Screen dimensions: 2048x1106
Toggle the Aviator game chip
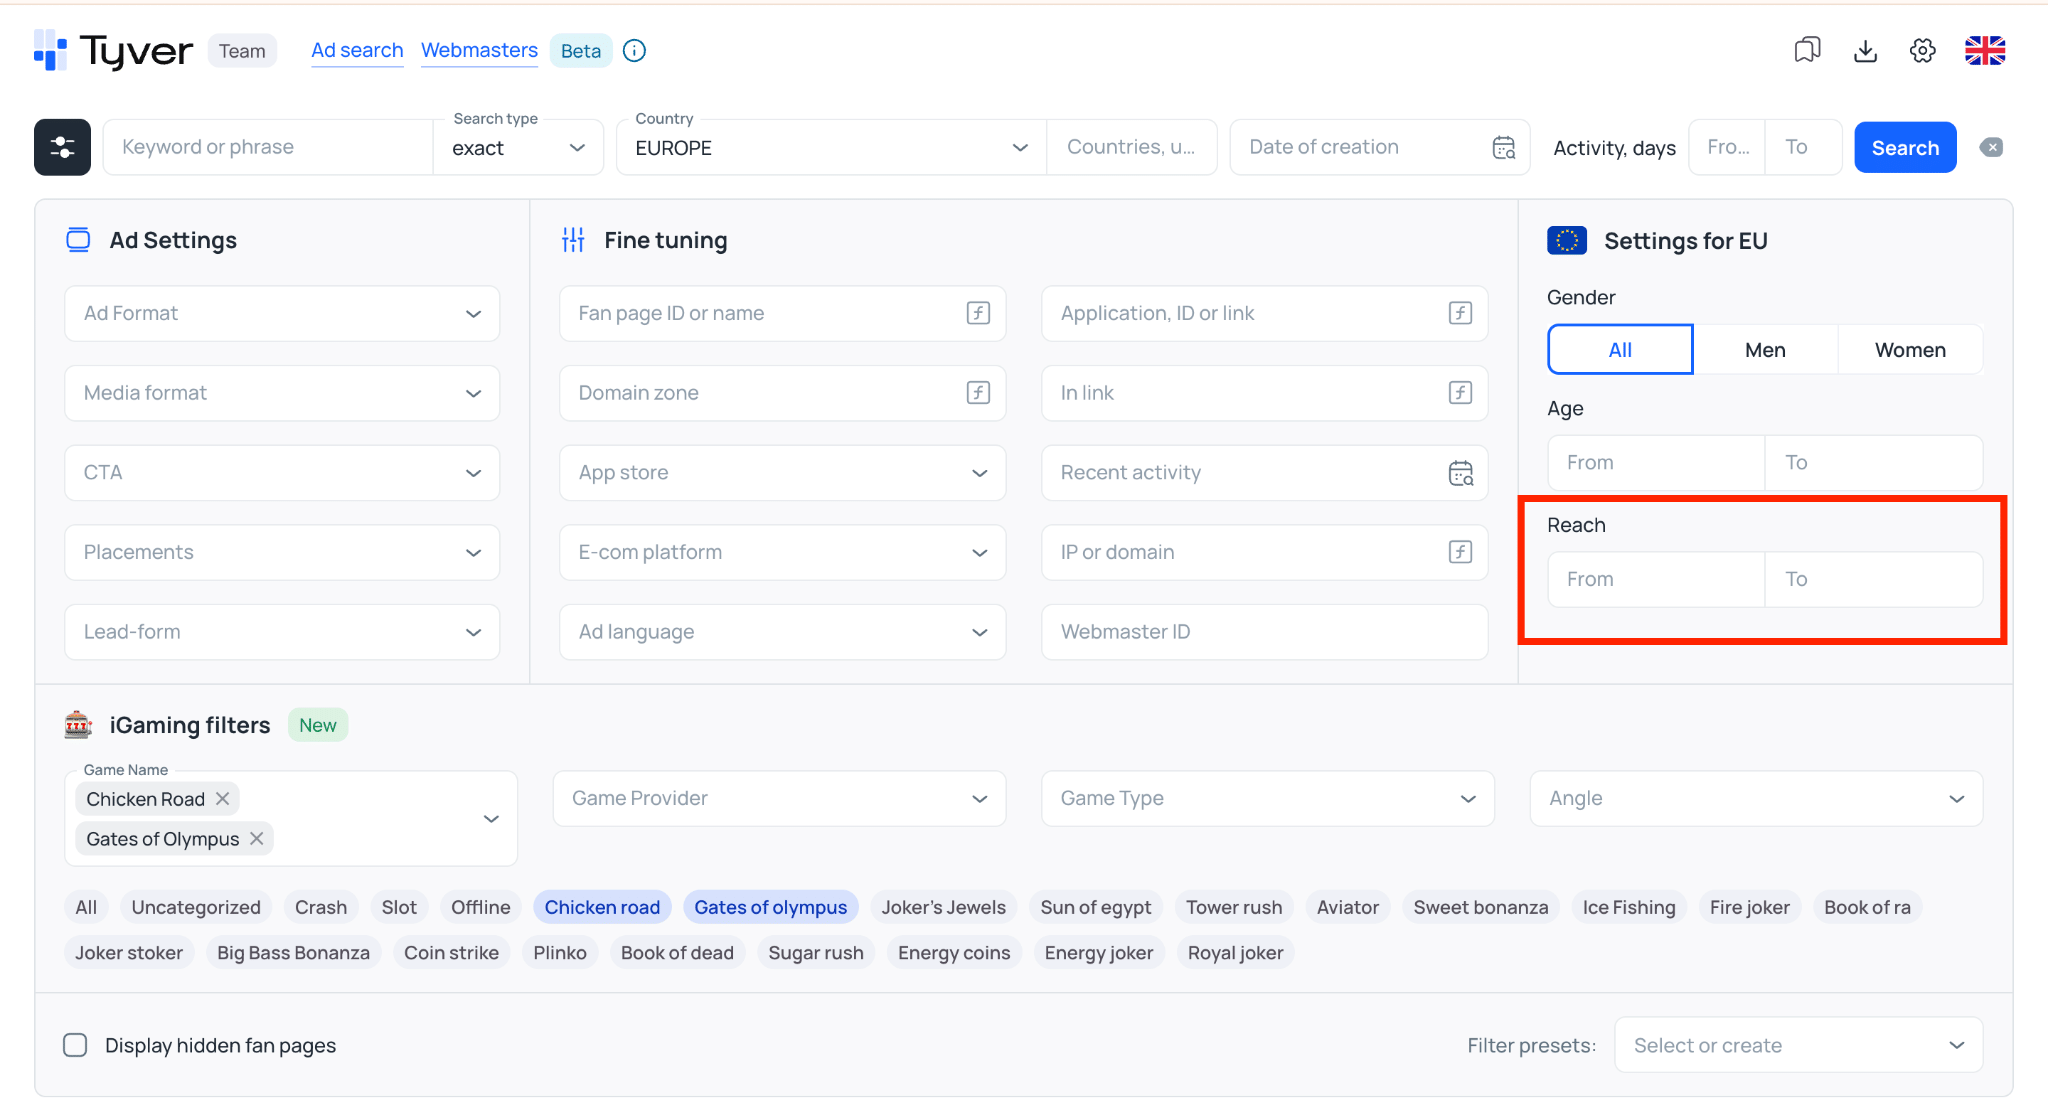click(x=1347, y=907)
